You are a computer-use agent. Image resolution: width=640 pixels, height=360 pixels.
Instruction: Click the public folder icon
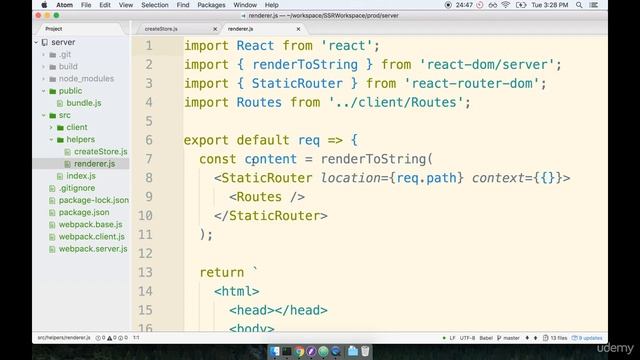(x=53, y=91)
